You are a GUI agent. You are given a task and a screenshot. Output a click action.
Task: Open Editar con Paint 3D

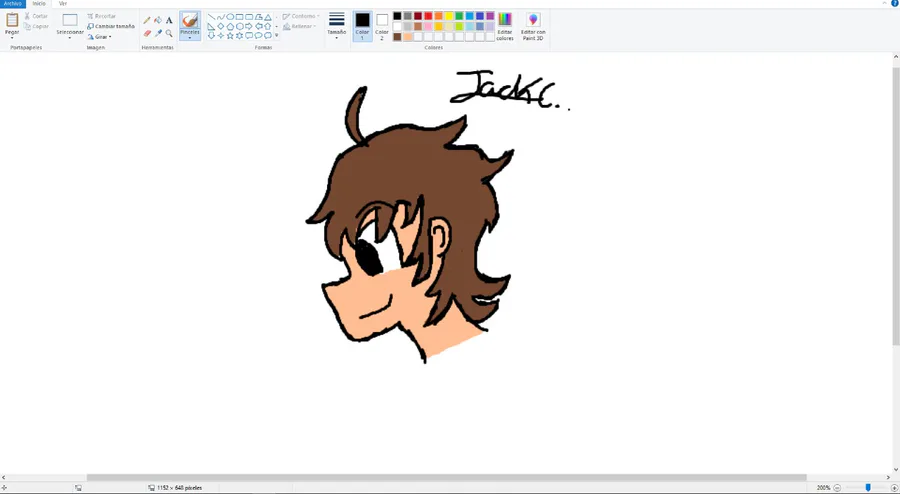(x=533, y=26)
